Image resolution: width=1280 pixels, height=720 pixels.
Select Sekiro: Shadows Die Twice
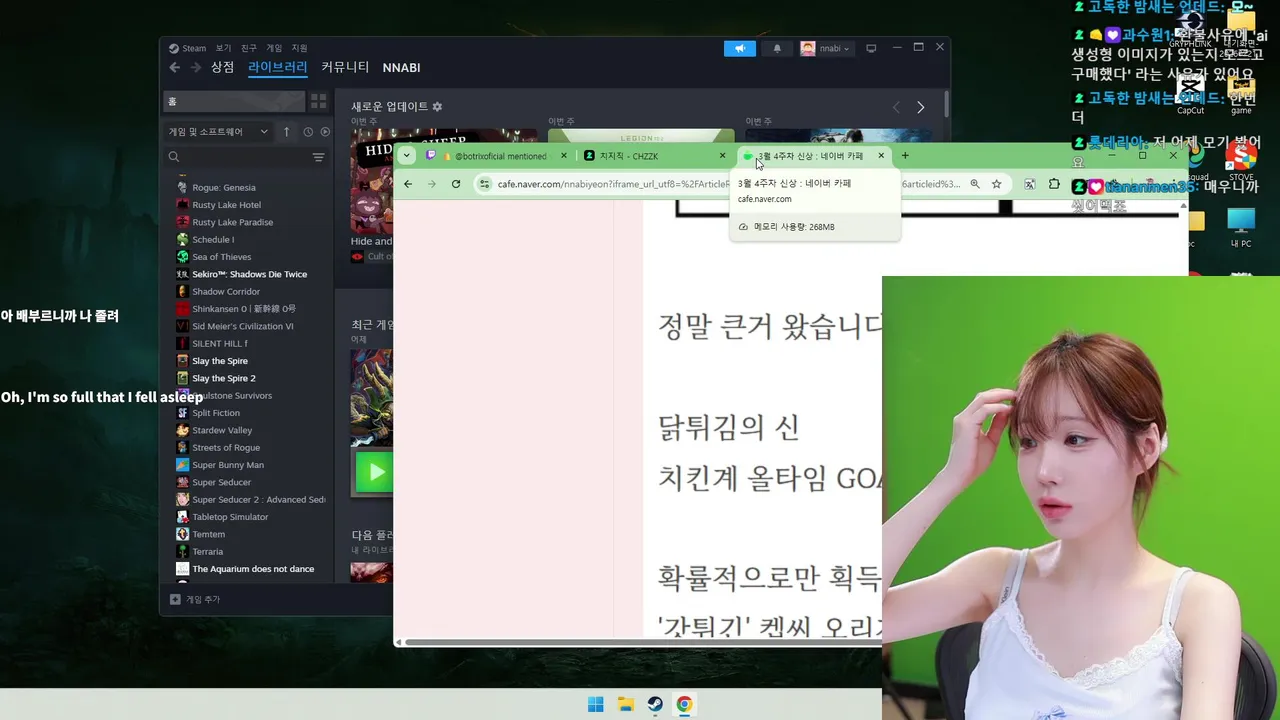248,274
